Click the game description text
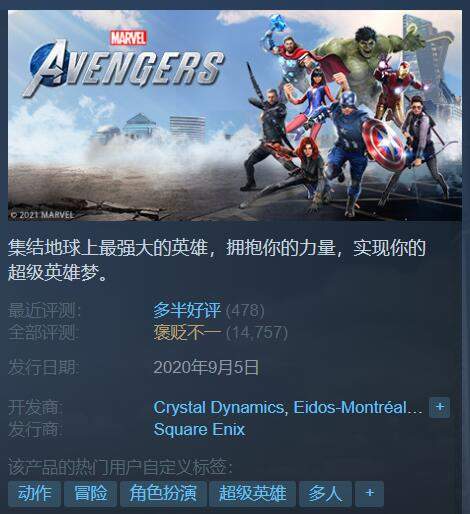Screen dimensions: 470x514 (x=217, y=260)
